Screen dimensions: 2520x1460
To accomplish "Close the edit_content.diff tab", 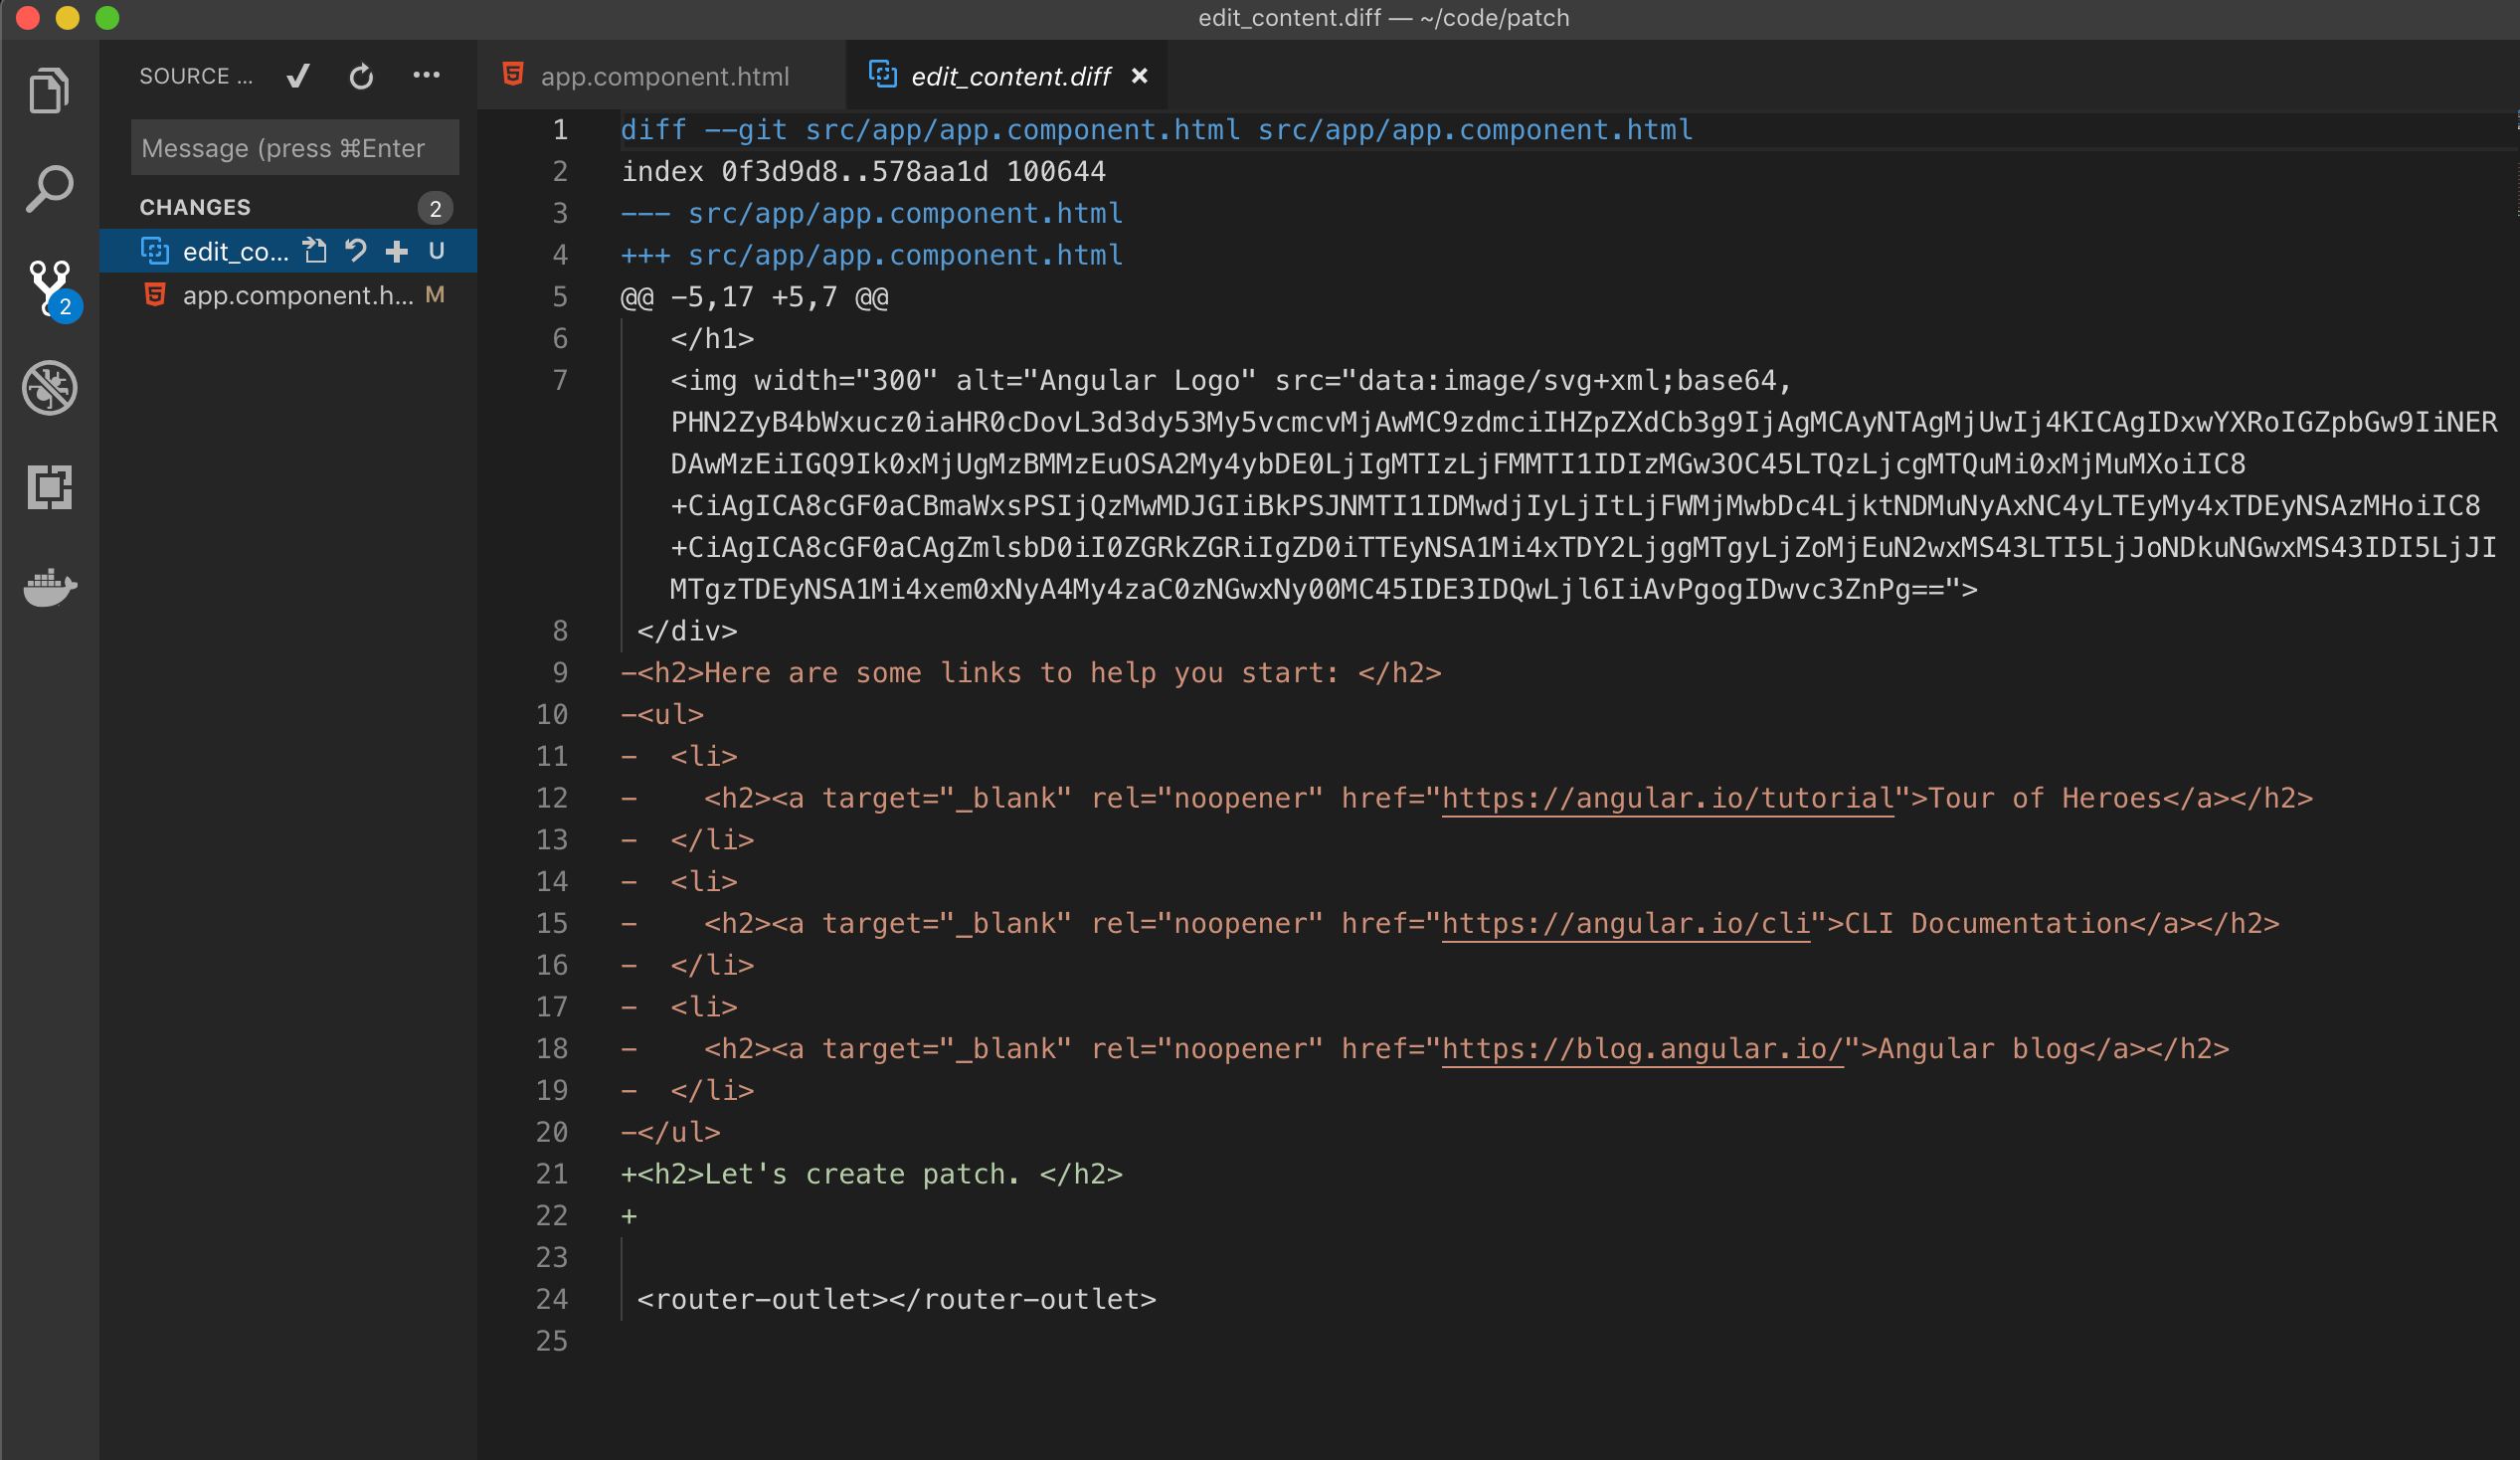I will point(1139,76).
